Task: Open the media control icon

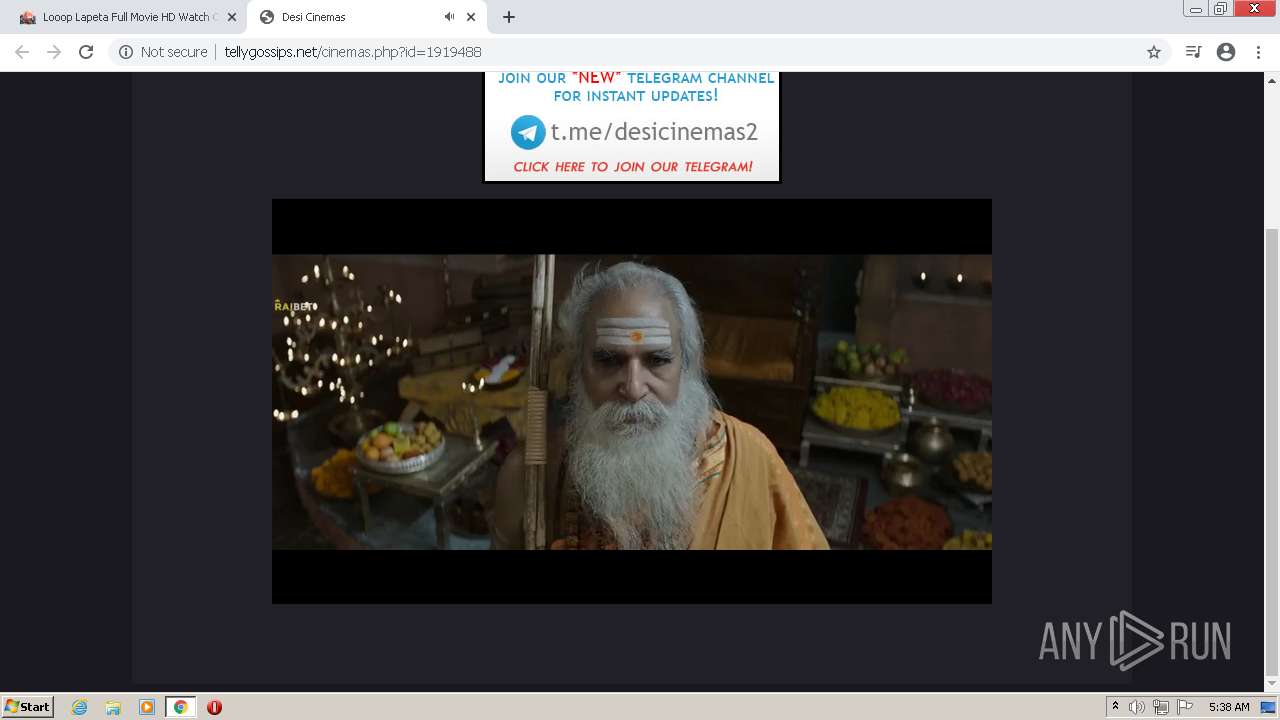Action: tap(1193, 52)
